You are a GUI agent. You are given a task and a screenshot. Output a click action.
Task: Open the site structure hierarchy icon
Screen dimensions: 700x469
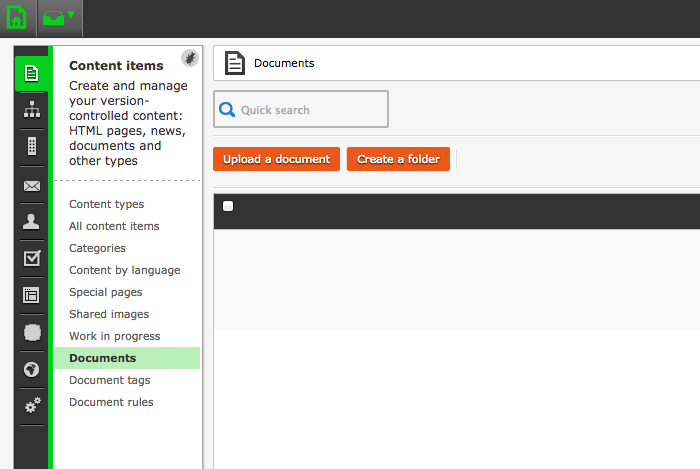click(32, 109)
